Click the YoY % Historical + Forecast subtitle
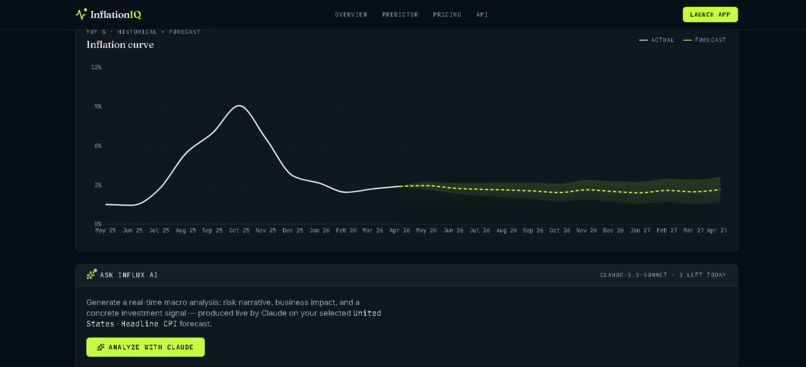 point(143,32)
